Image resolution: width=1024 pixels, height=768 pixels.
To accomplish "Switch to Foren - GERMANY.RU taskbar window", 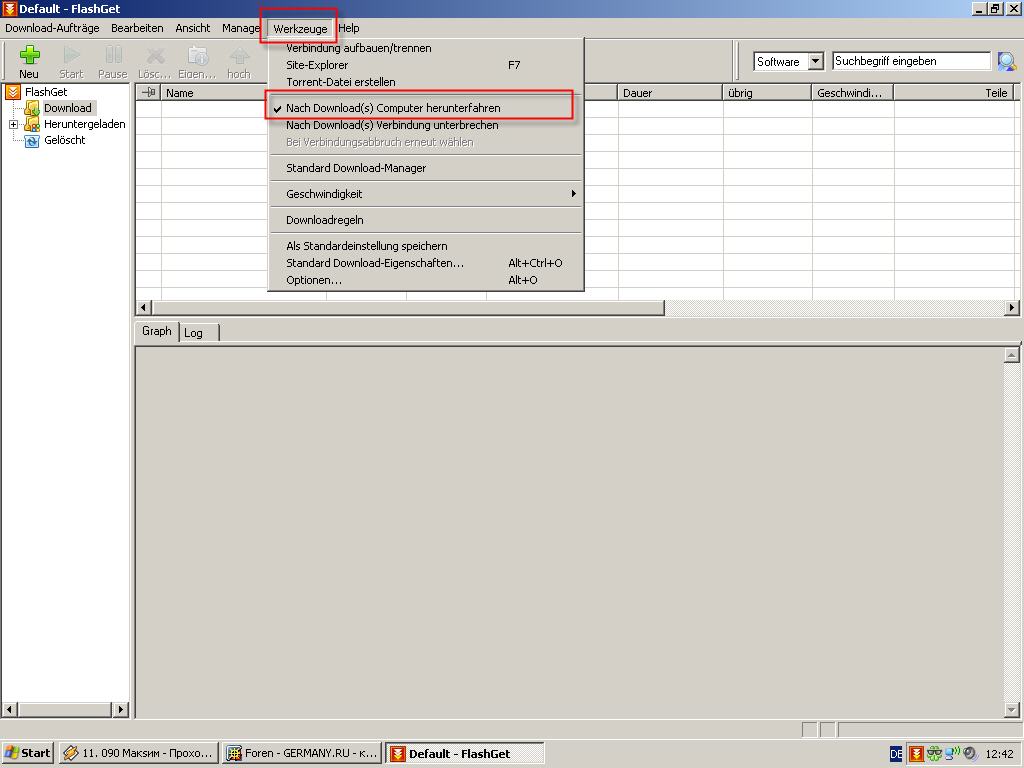I will (302, 753).
